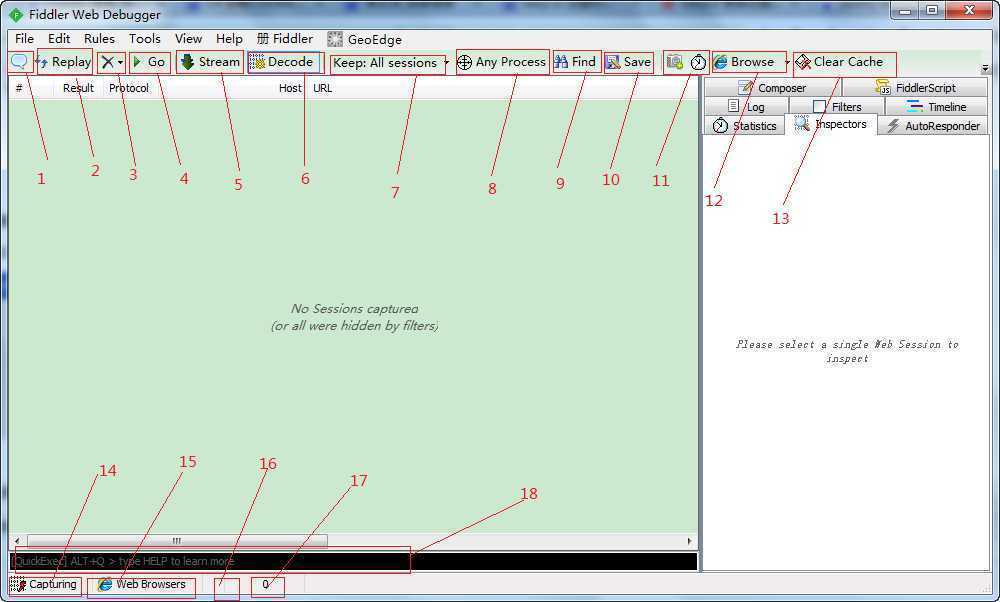Open the Edit menu
Image resolution: width=1000 pixels, height=602 pixels.
(59, 39)
